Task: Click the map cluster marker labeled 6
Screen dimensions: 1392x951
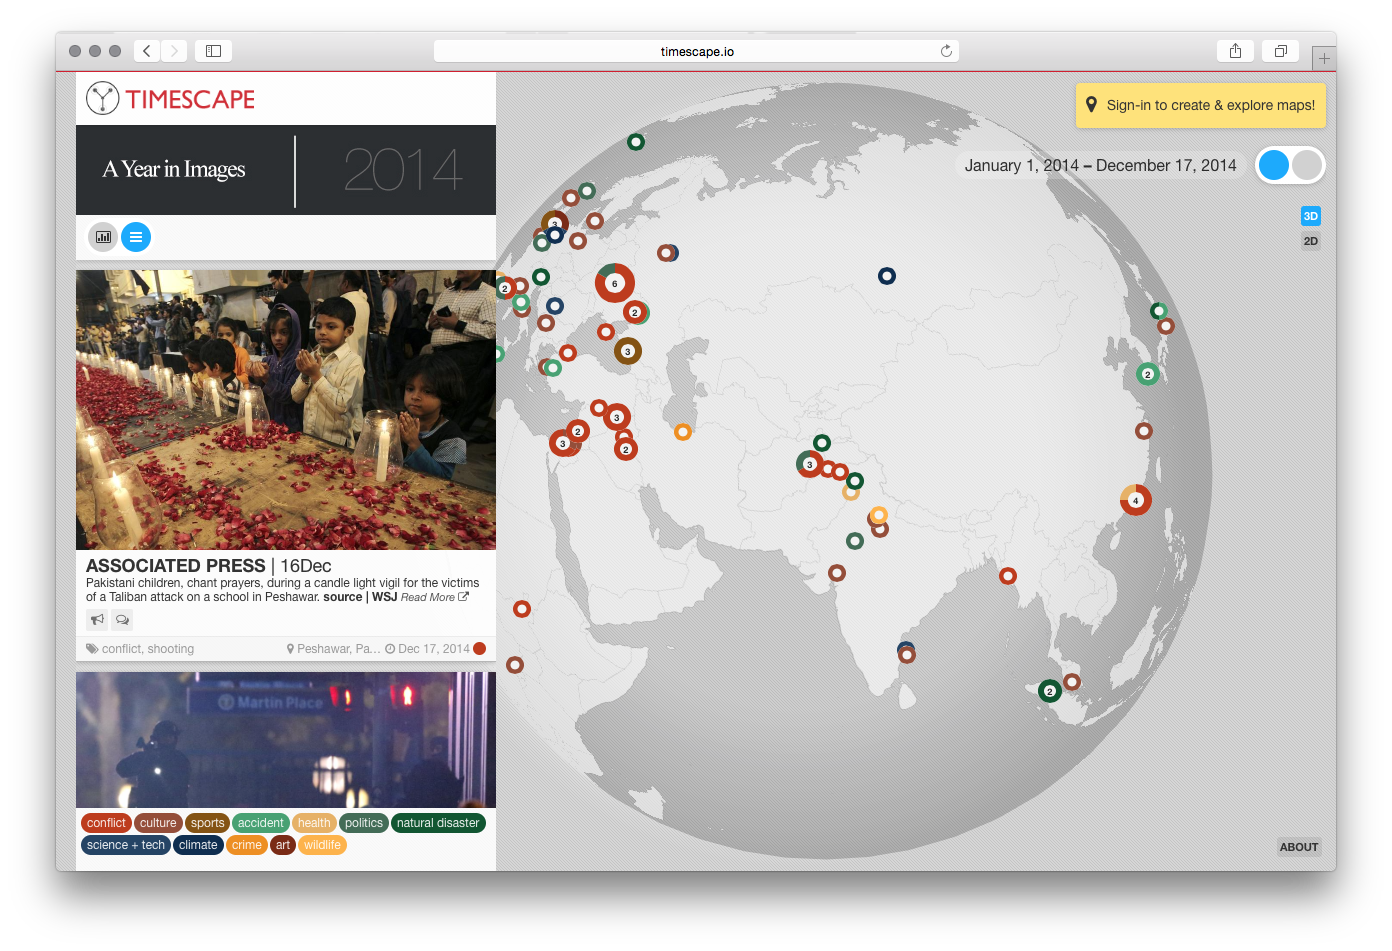Action: pos(614,283)
